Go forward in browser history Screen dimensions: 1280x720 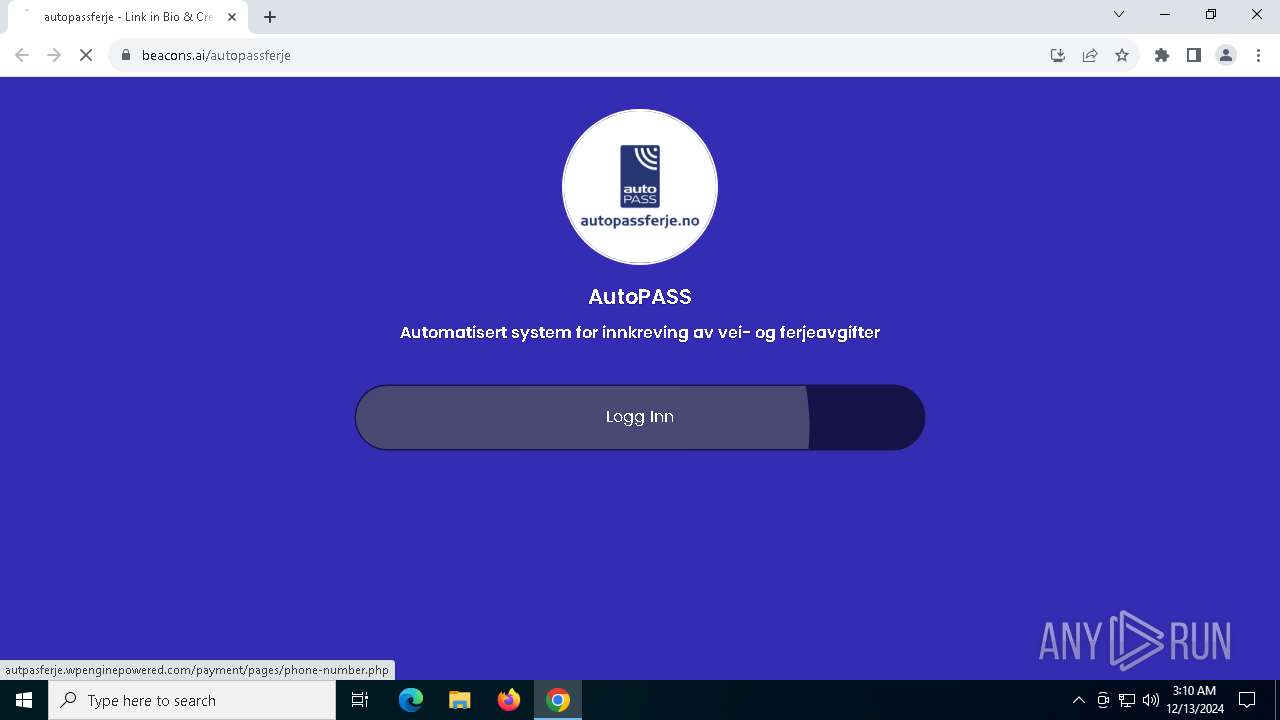(54, 55)
